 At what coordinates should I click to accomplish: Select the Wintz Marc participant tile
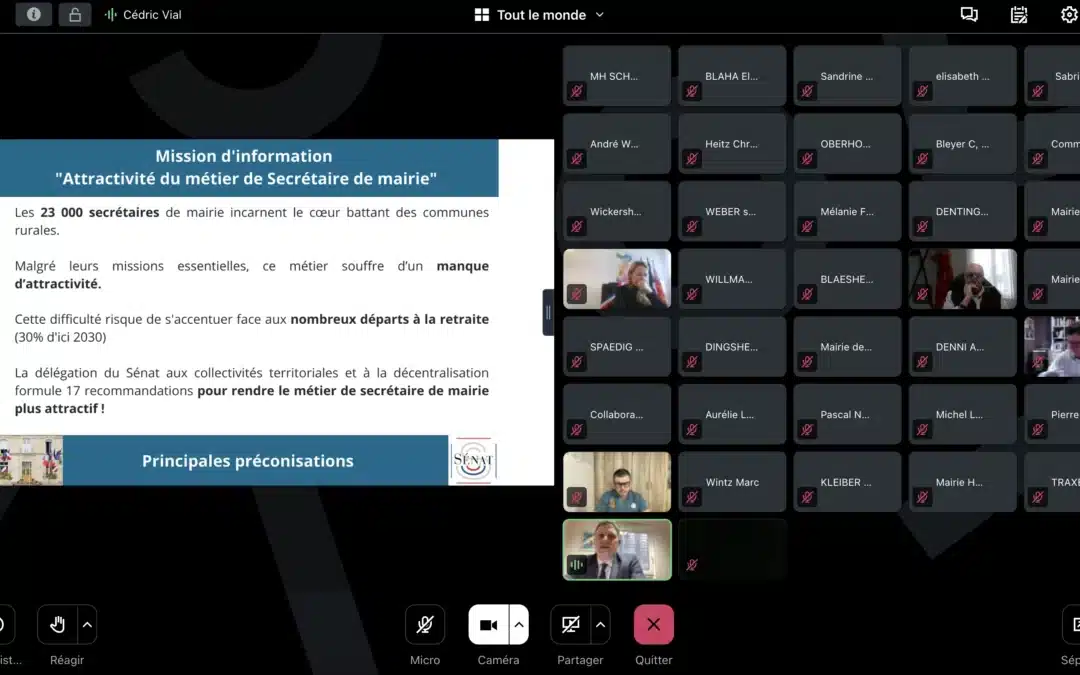coord(732,482)
